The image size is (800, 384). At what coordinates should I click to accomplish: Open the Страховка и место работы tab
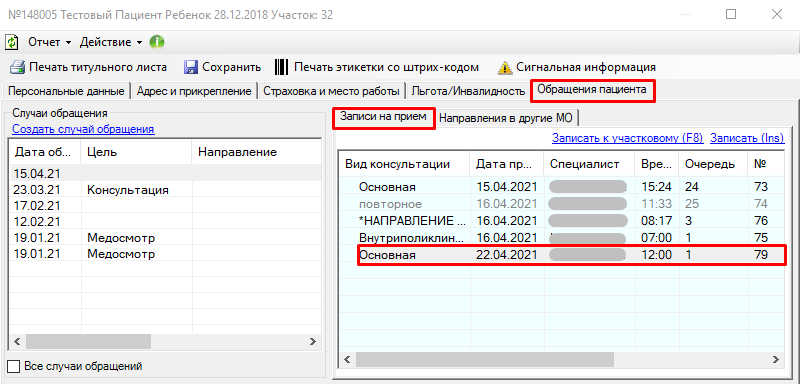[331, 91]
